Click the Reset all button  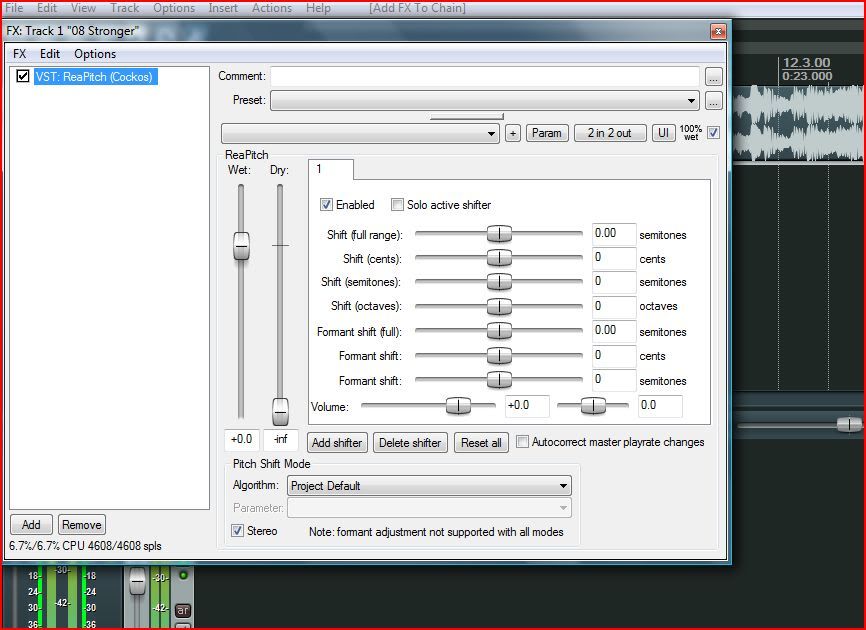[x=481, y=443]
